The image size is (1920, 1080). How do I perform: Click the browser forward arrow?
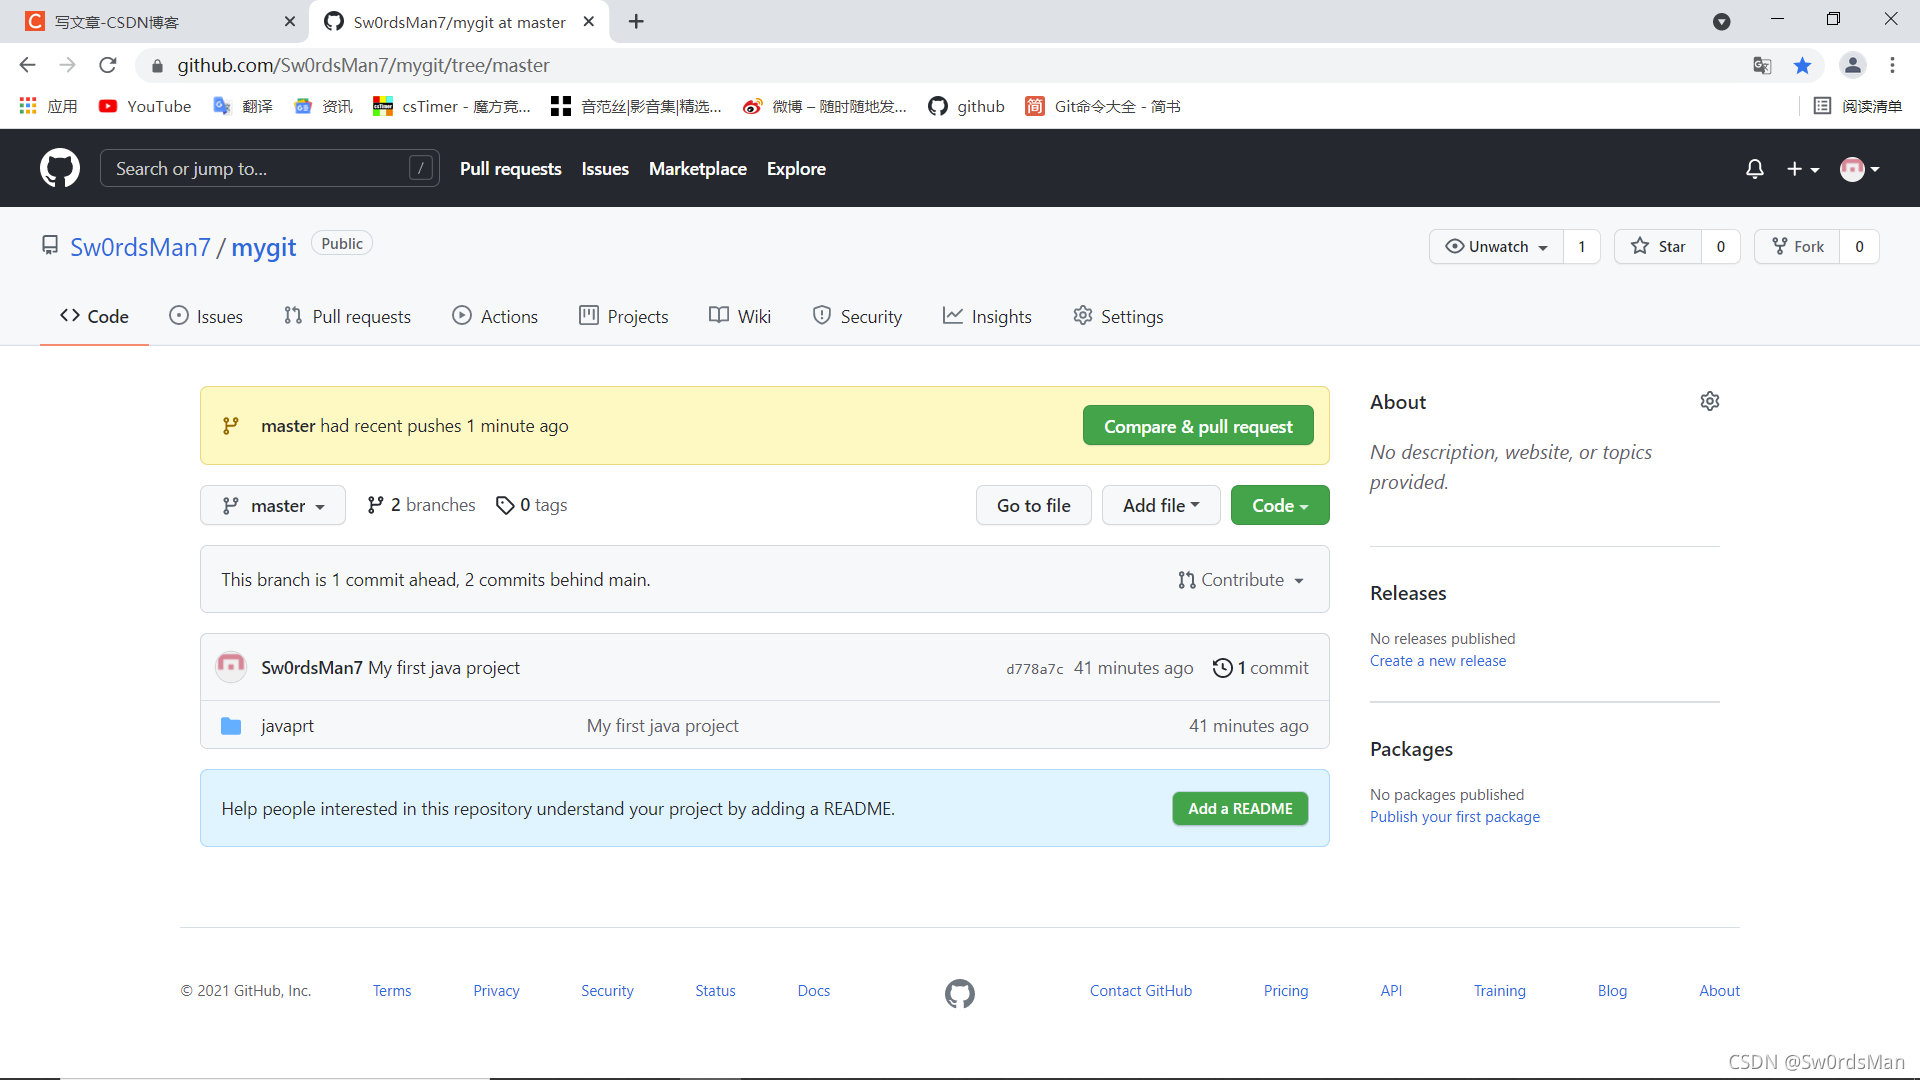67,65
